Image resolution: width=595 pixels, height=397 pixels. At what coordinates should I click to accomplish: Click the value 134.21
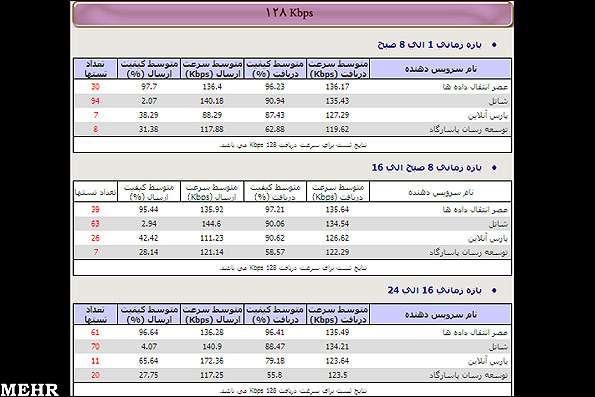point(337,347)
